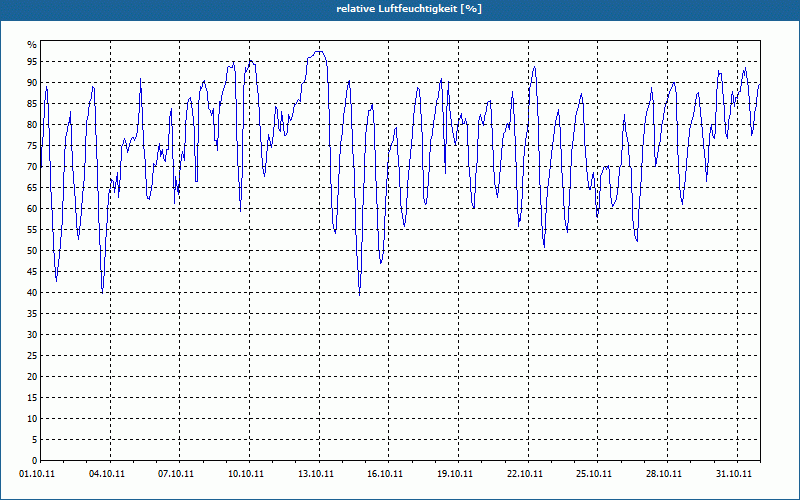Click the date label '10.10.11'
The height and width of the screenshot is (500, 800).
[246, 474]
